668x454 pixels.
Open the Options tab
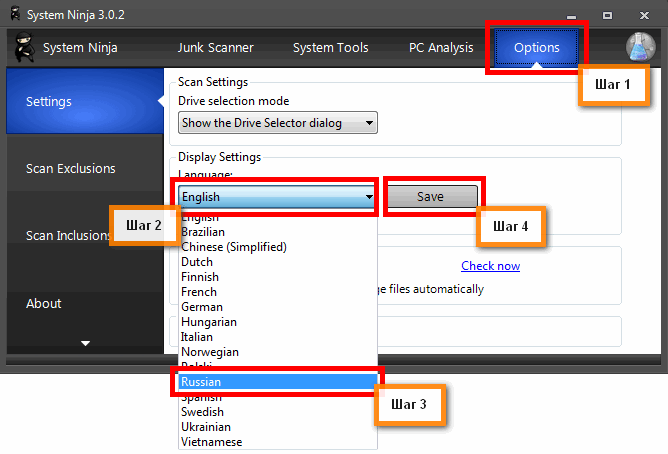(536, 47)
